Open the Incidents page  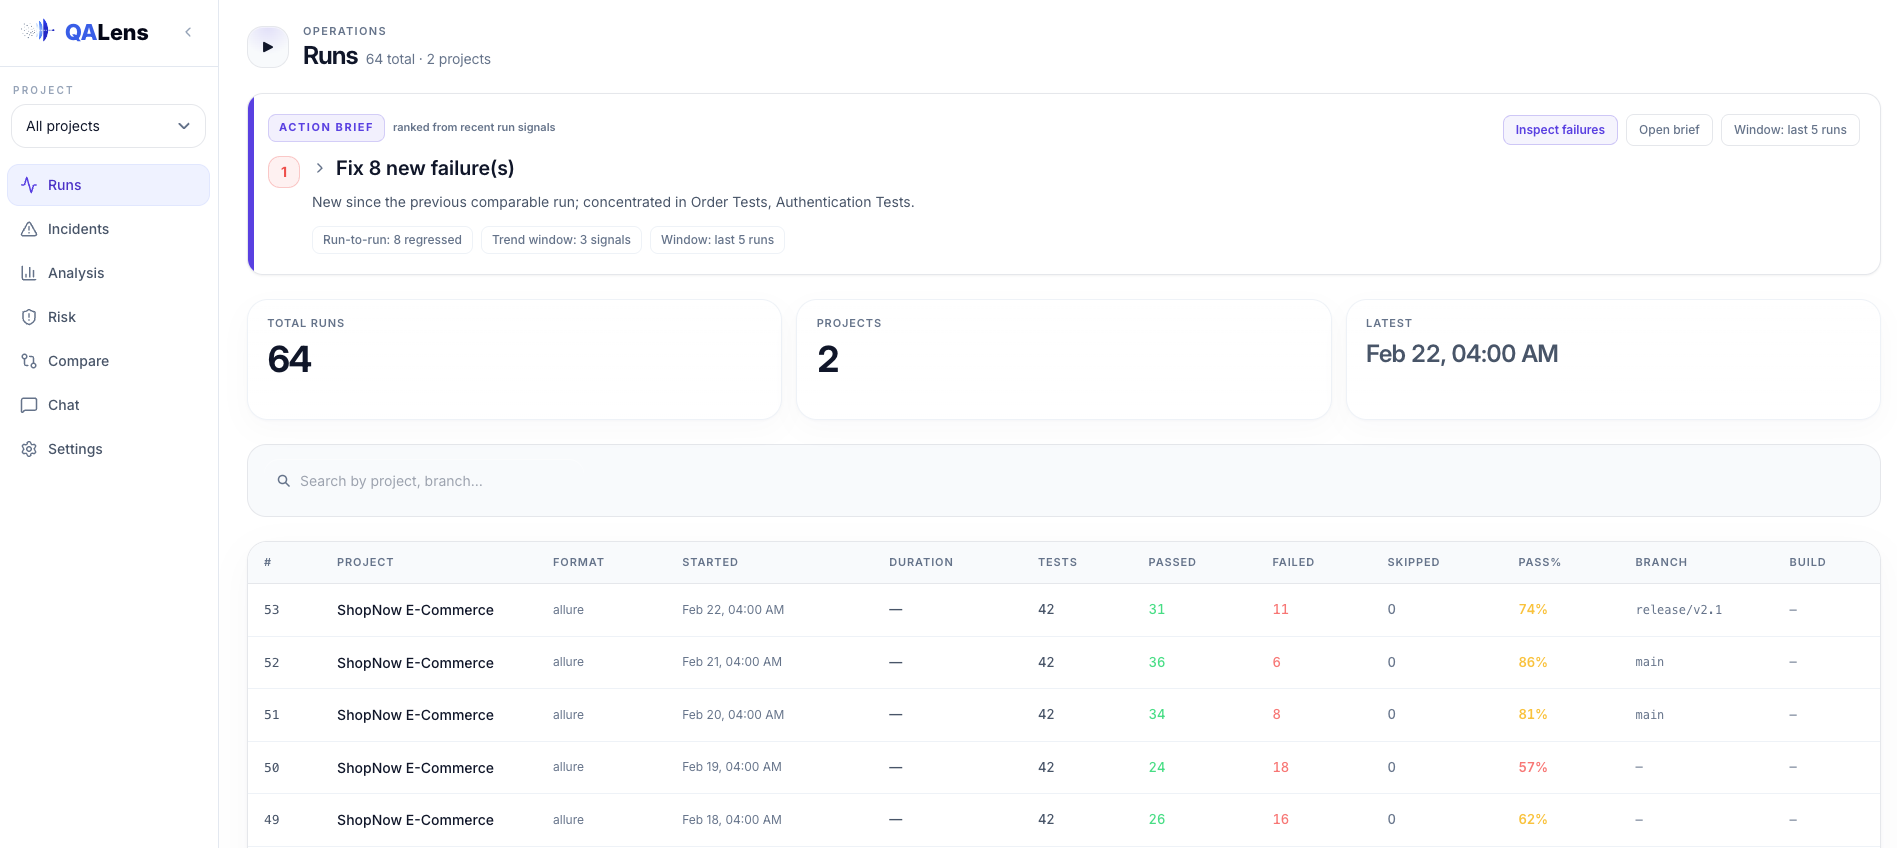pos(108,229)
